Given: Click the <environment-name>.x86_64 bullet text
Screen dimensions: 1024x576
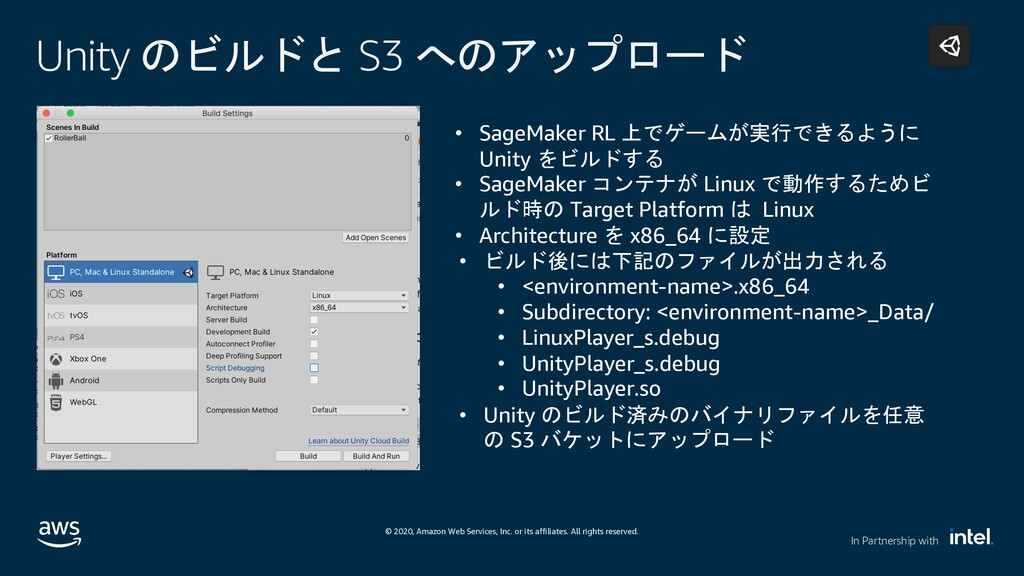Looking at the screenshot, I should coord(665,287).
